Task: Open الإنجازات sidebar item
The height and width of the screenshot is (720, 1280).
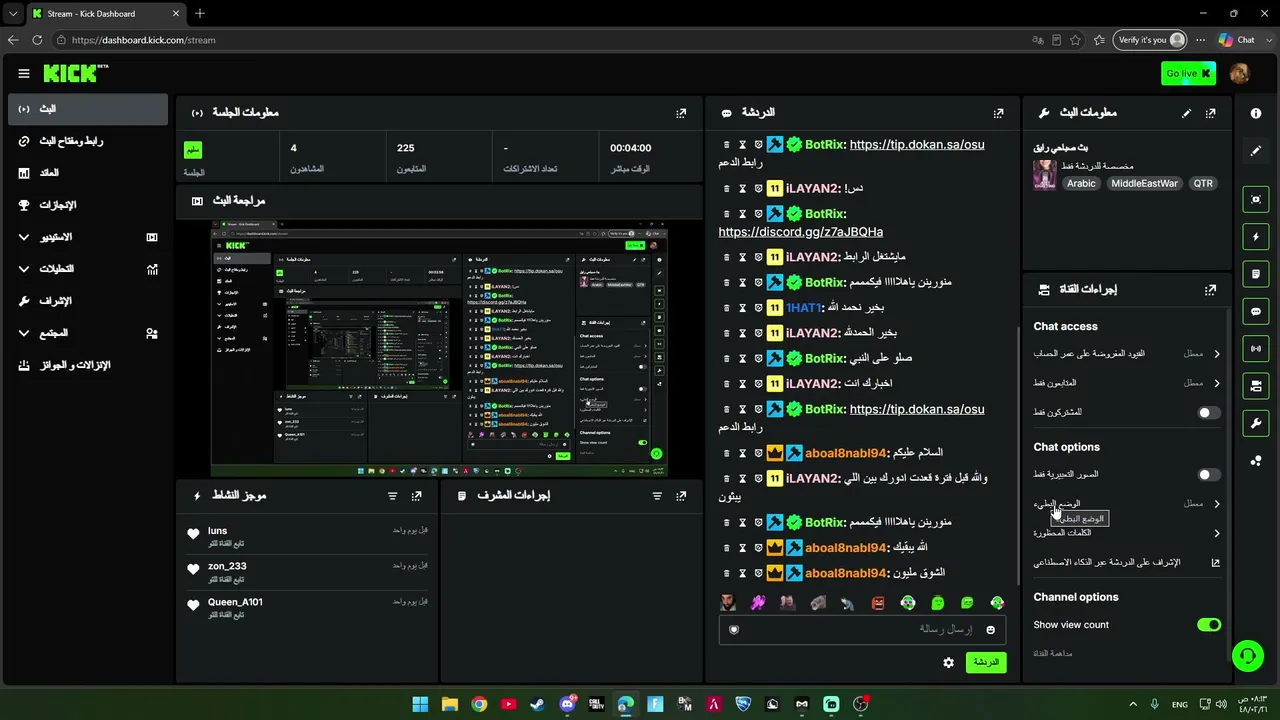Action: click(88, 205)
